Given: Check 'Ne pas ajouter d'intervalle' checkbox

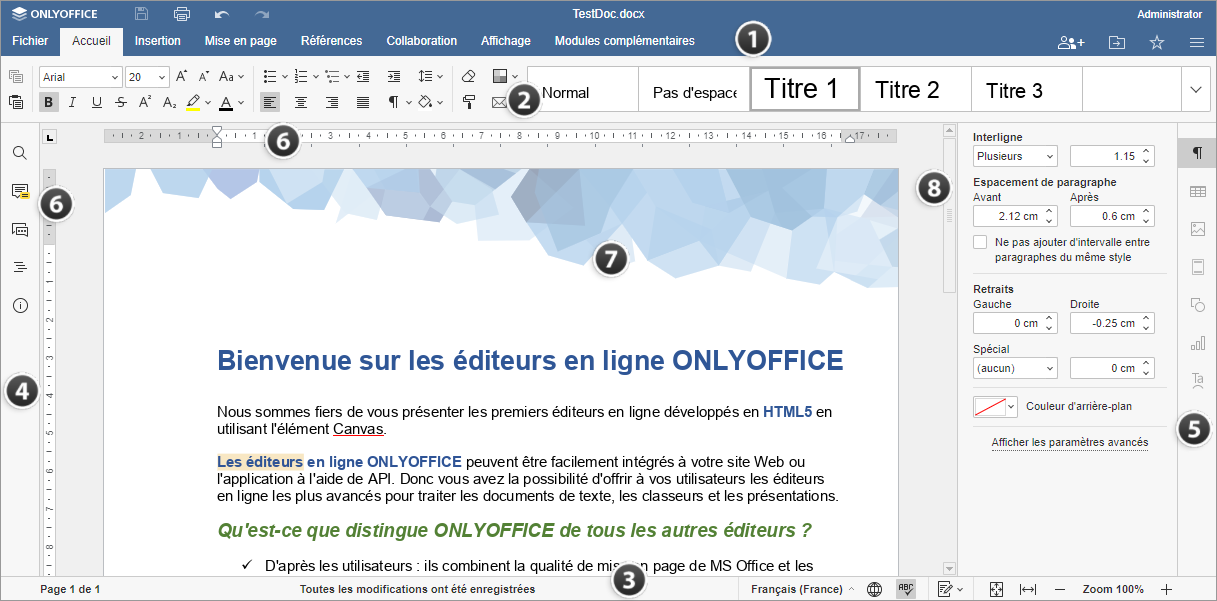Looking at the screenshot, I should click(980, 242).
